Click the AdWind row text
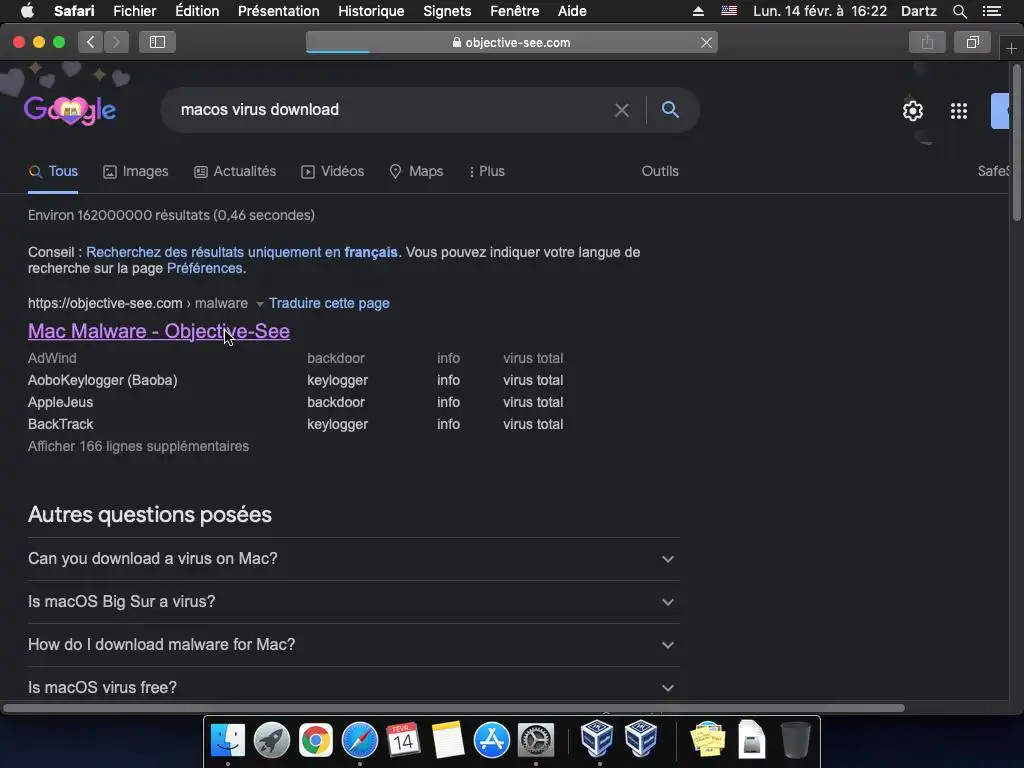The height and width of the screenshot is (768, 1024). tap(52, 359)
